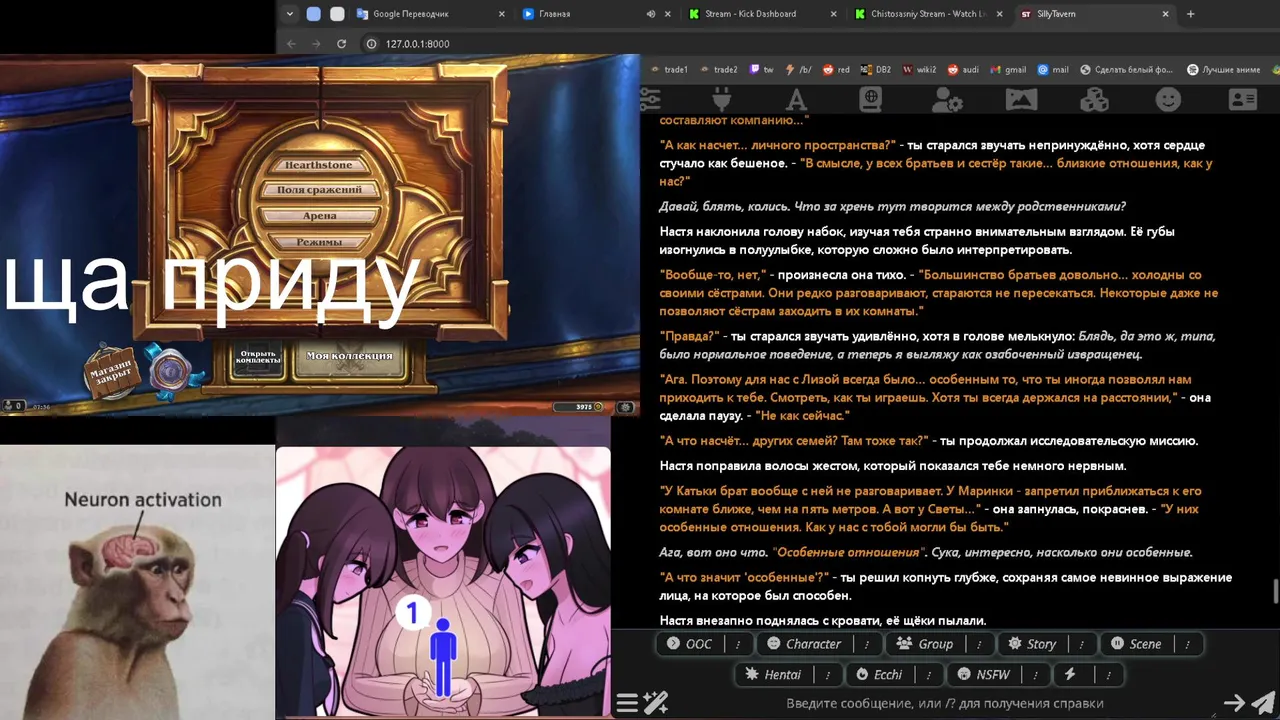The width and height of the screenshot is (1280, 720).
Task: Expand options next to NSFW button
Action: click(1036, 675)
